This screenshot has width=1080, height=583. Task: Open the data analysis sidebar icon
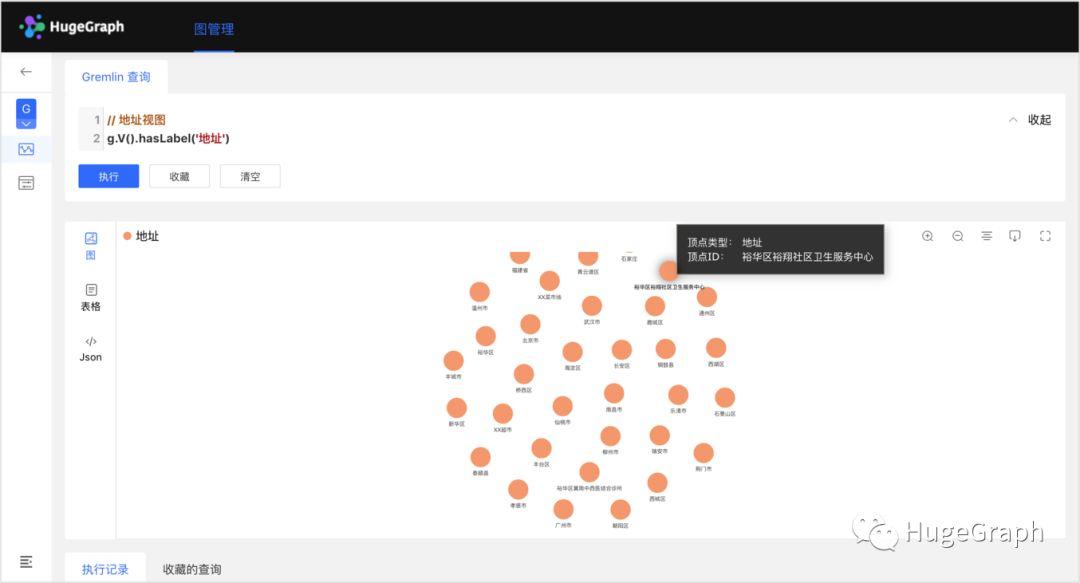[x=26, y=149]
